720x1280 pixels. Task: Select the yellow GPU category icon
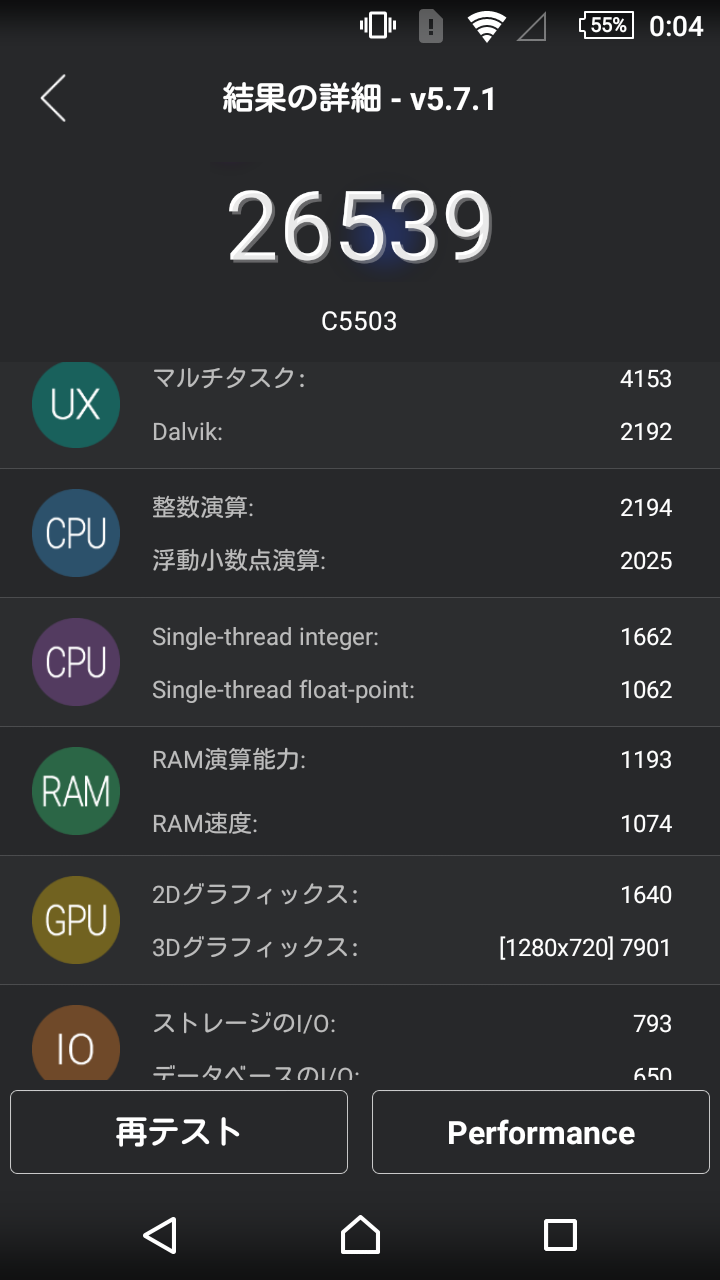[x=75, y=920]
